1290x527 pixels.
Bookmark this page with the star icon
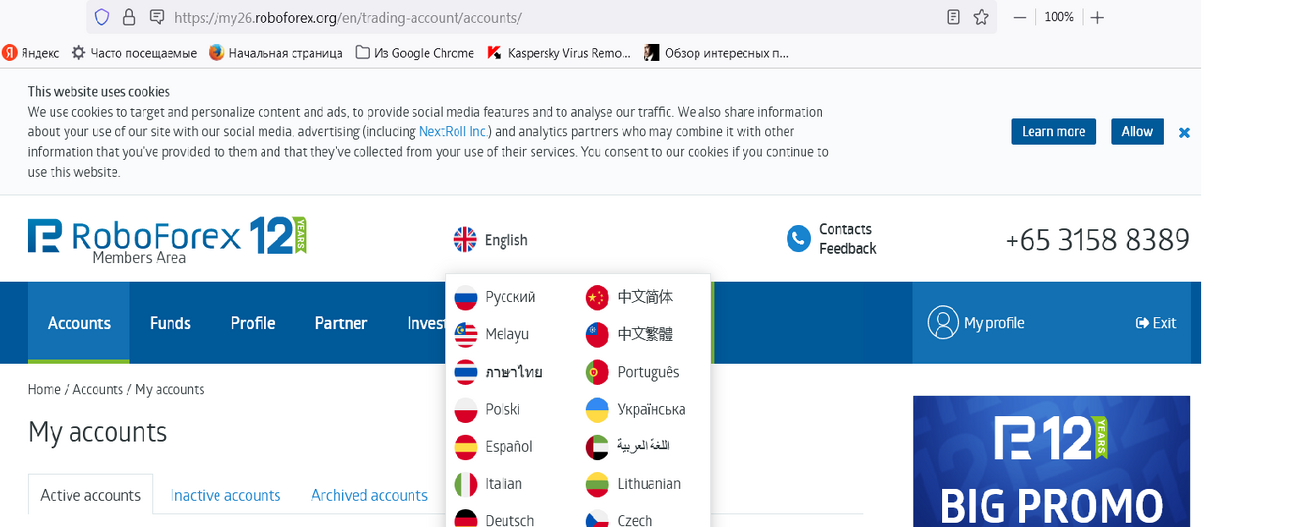tap(981, 17)
